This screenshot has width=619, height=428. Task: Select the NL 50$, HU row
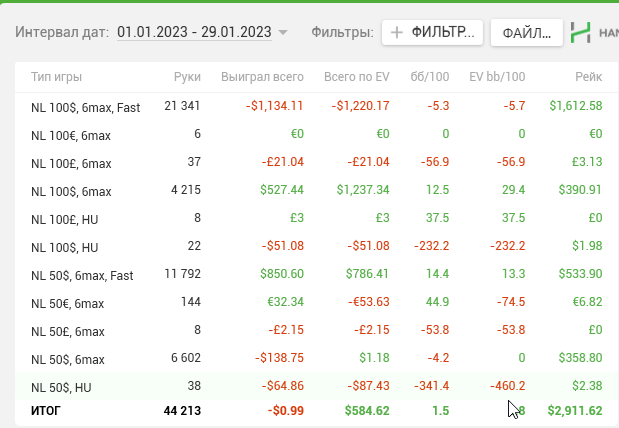click(317, 386)
